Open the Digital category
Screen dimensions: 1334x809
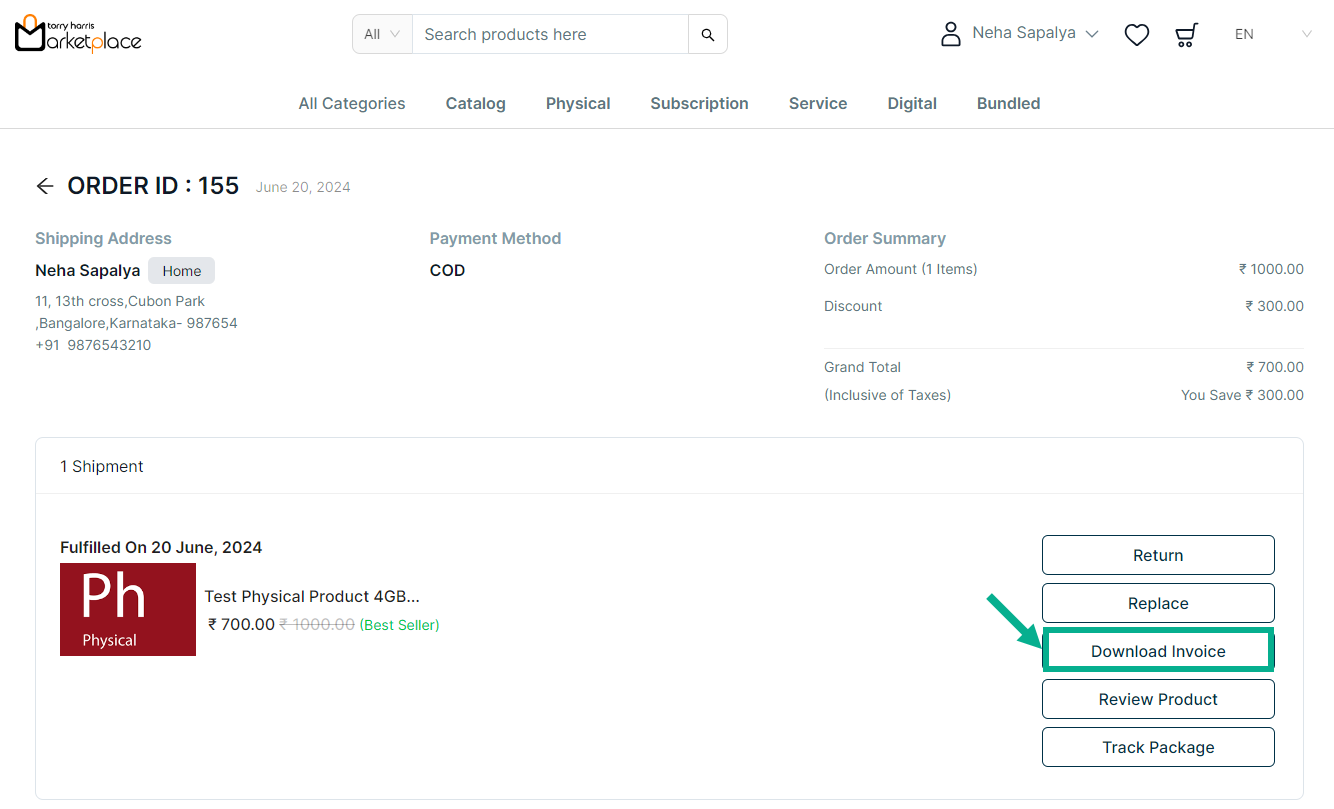coord(912,104)
